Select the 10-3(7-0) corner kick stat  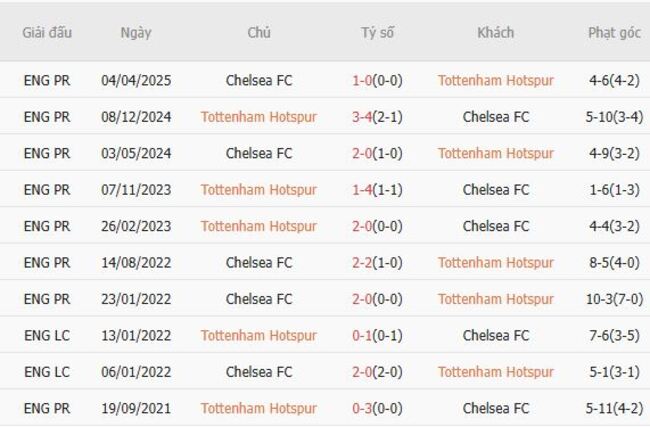614,299
